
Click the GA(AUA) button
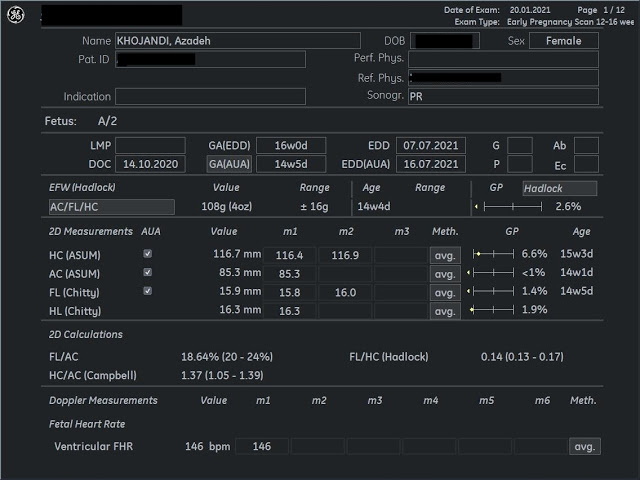(229, 164)
